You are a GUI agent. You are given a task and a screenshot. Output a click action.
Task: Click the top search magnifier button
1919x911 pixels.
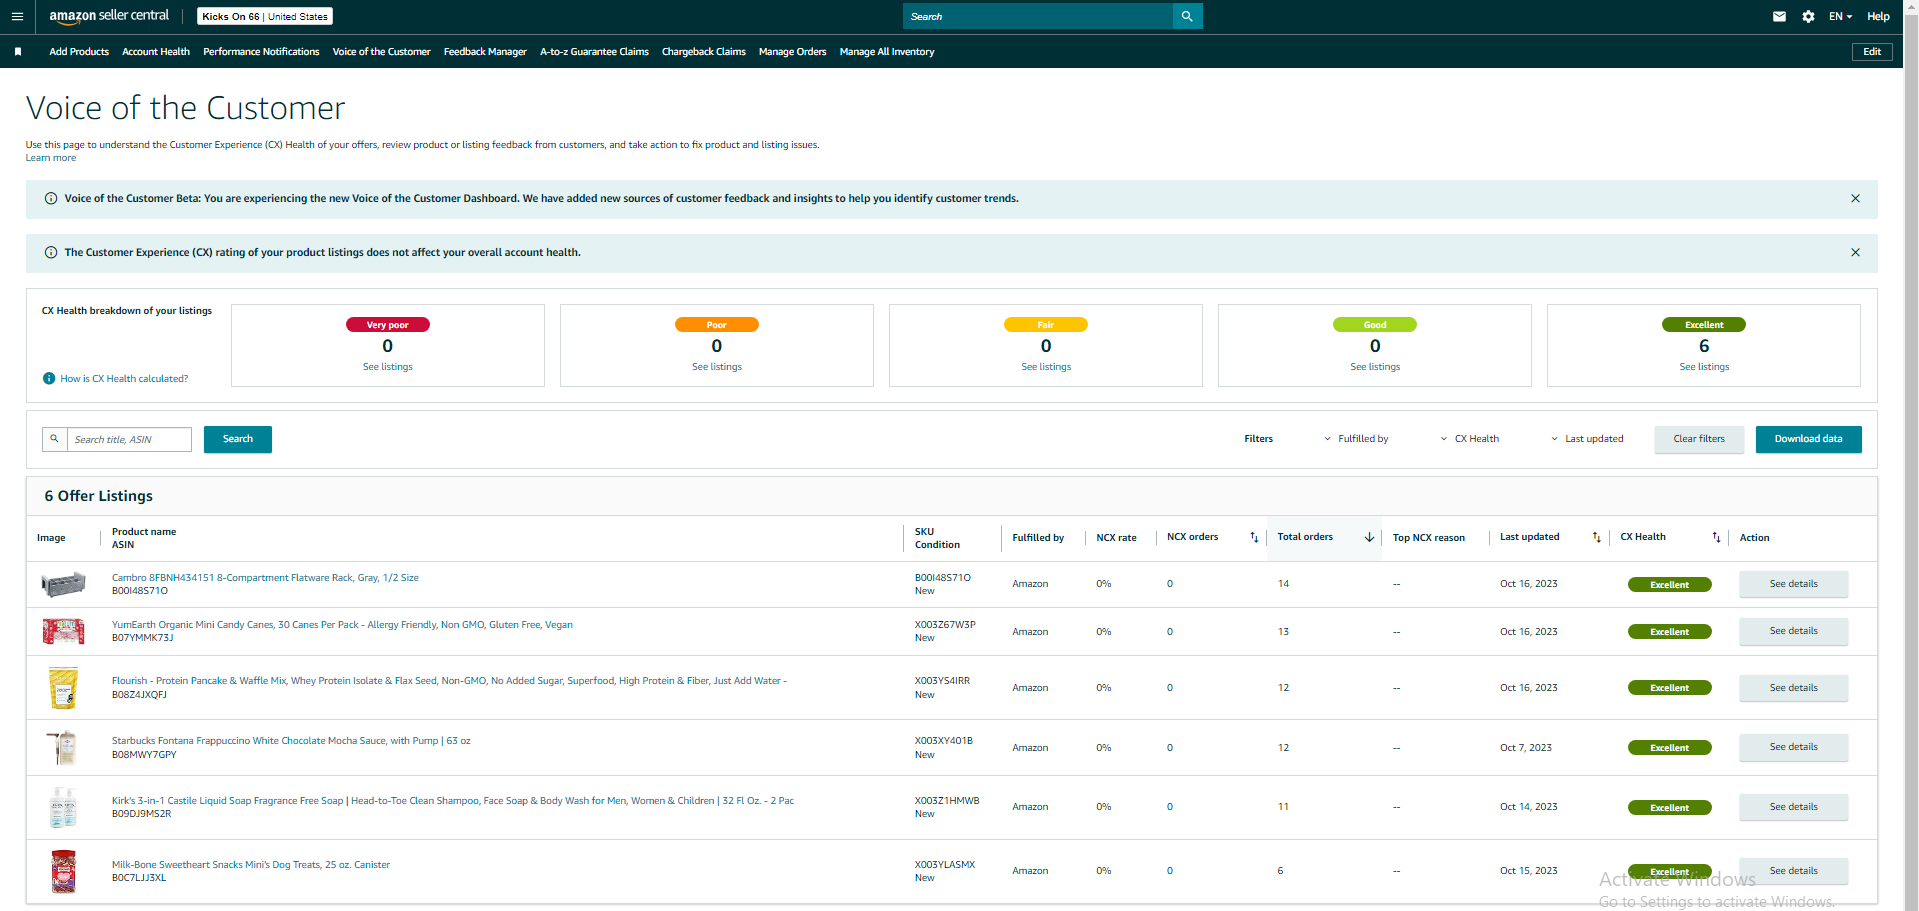pos(1187,16)
